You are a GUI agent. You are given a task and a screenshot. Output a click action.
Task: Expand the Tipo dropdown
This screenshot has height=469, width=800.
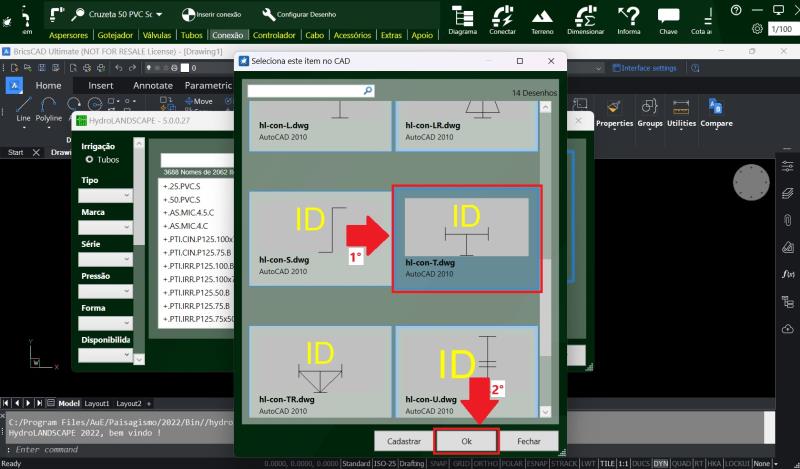[x=106, y=196]
